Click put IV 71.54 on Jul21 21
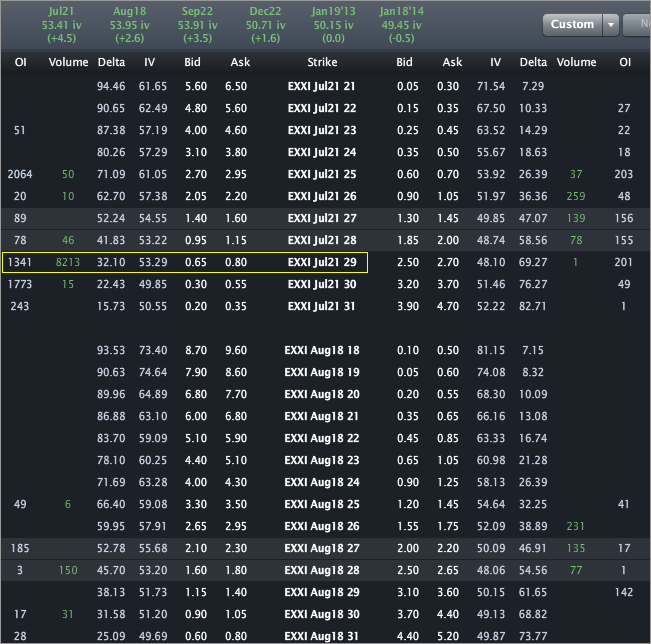The image size is (651, 644). (x=491, y=86)
